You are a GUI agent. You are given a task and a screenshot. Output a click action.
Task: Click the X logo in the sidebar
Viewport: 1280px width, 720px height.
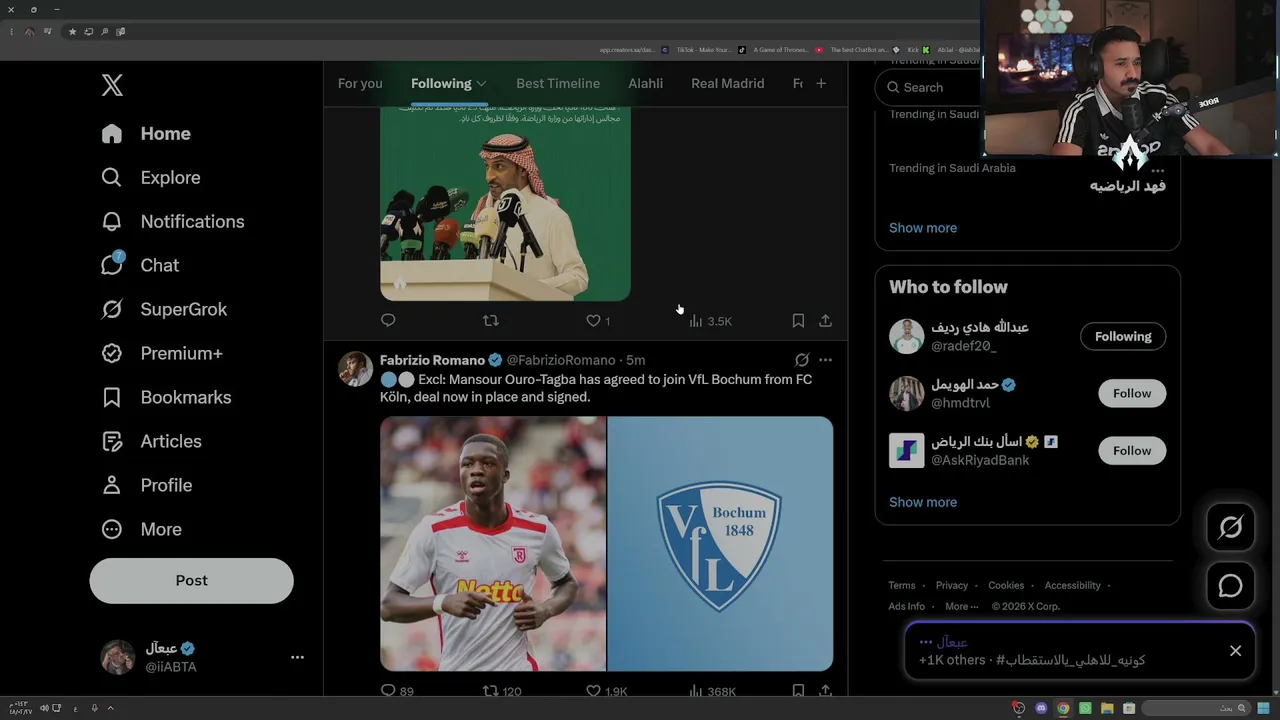[x=112, y=85]
